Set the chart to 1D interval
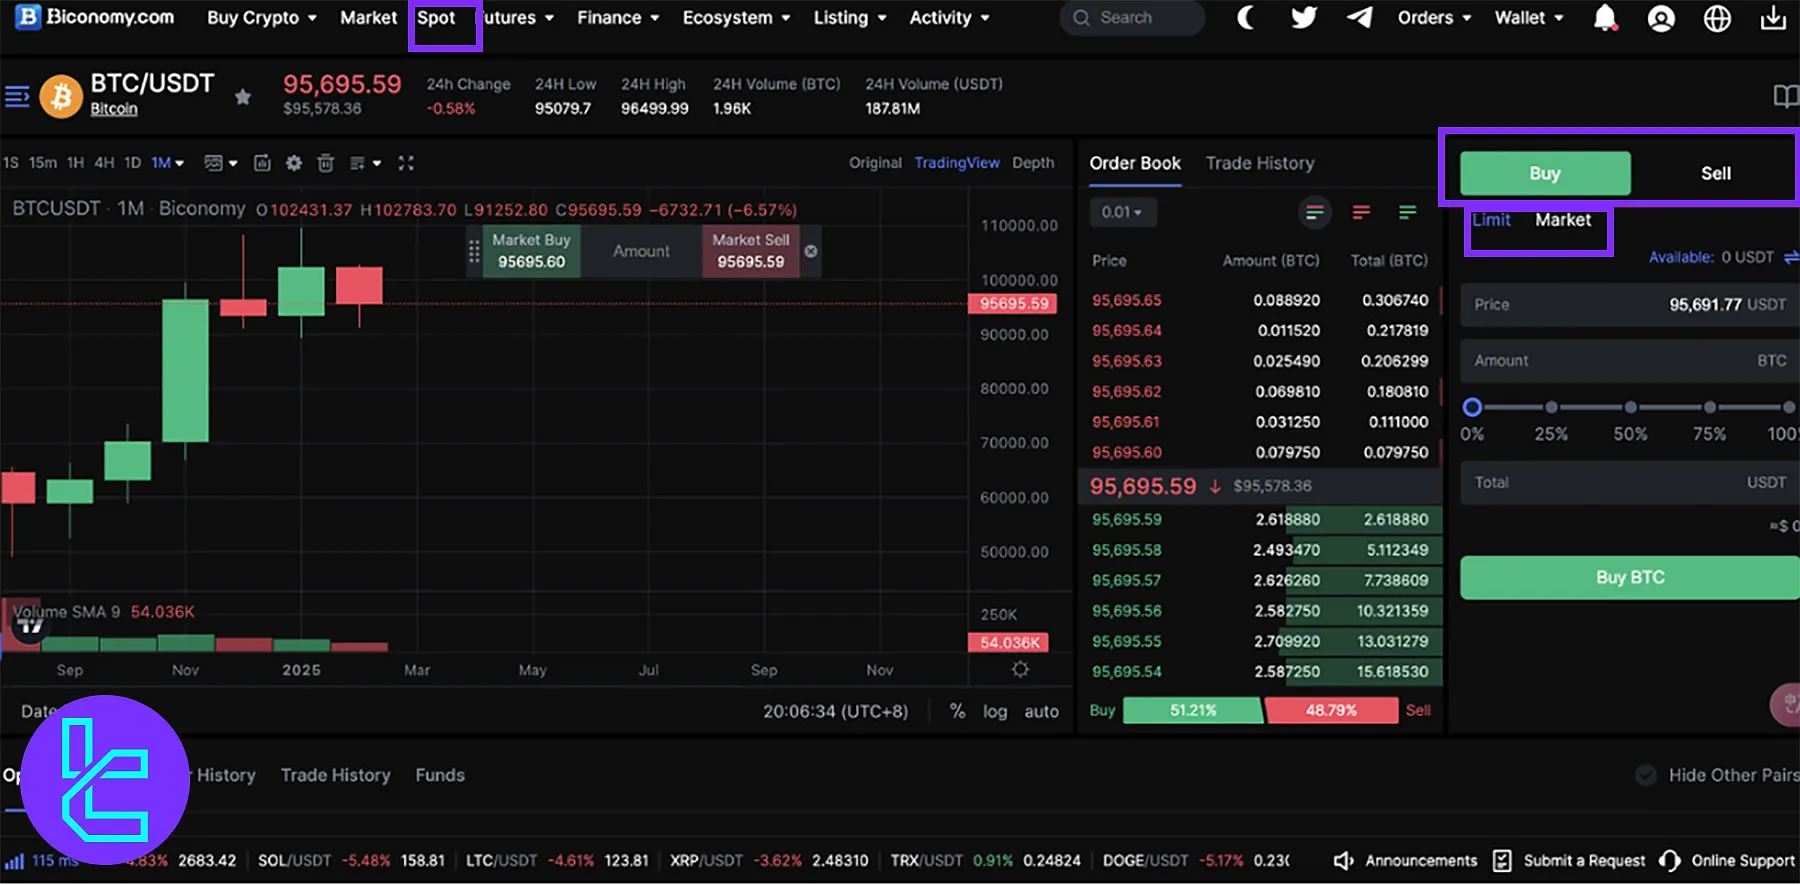Screen dimensions: 1800x885 point(132,163)
